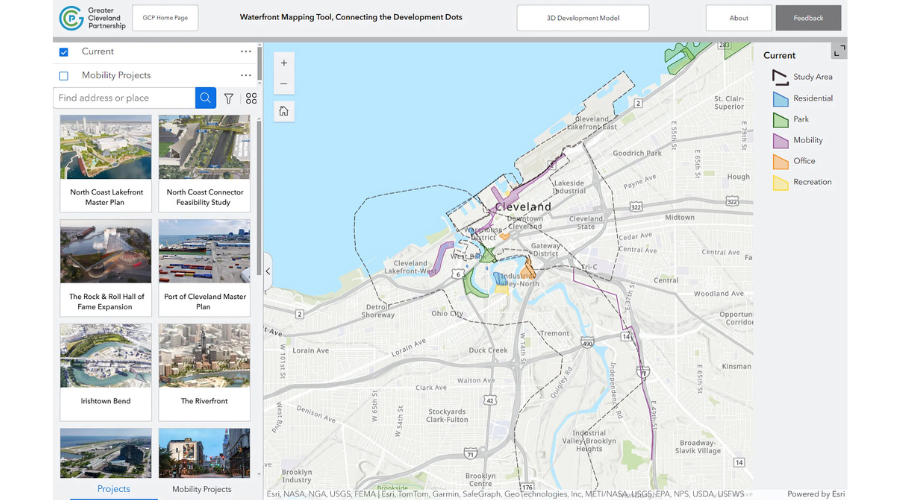Open The Riverfront project card
This screenshot has width=900, height=500.
204,372
